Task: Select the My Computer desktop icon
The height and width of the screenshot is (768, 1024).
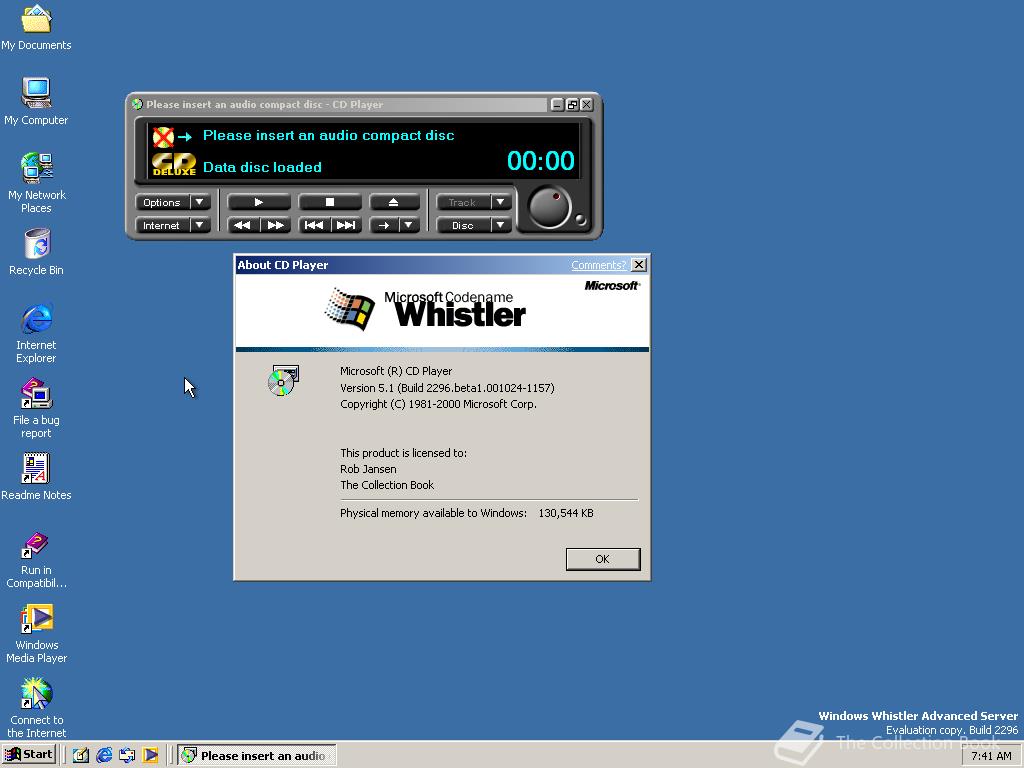Action: coord(36,101)
